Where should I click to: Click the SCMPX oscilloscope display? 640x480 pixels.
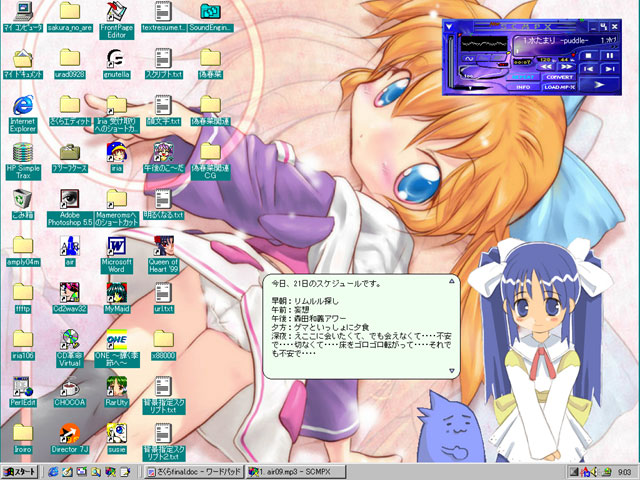pos(484,43)
